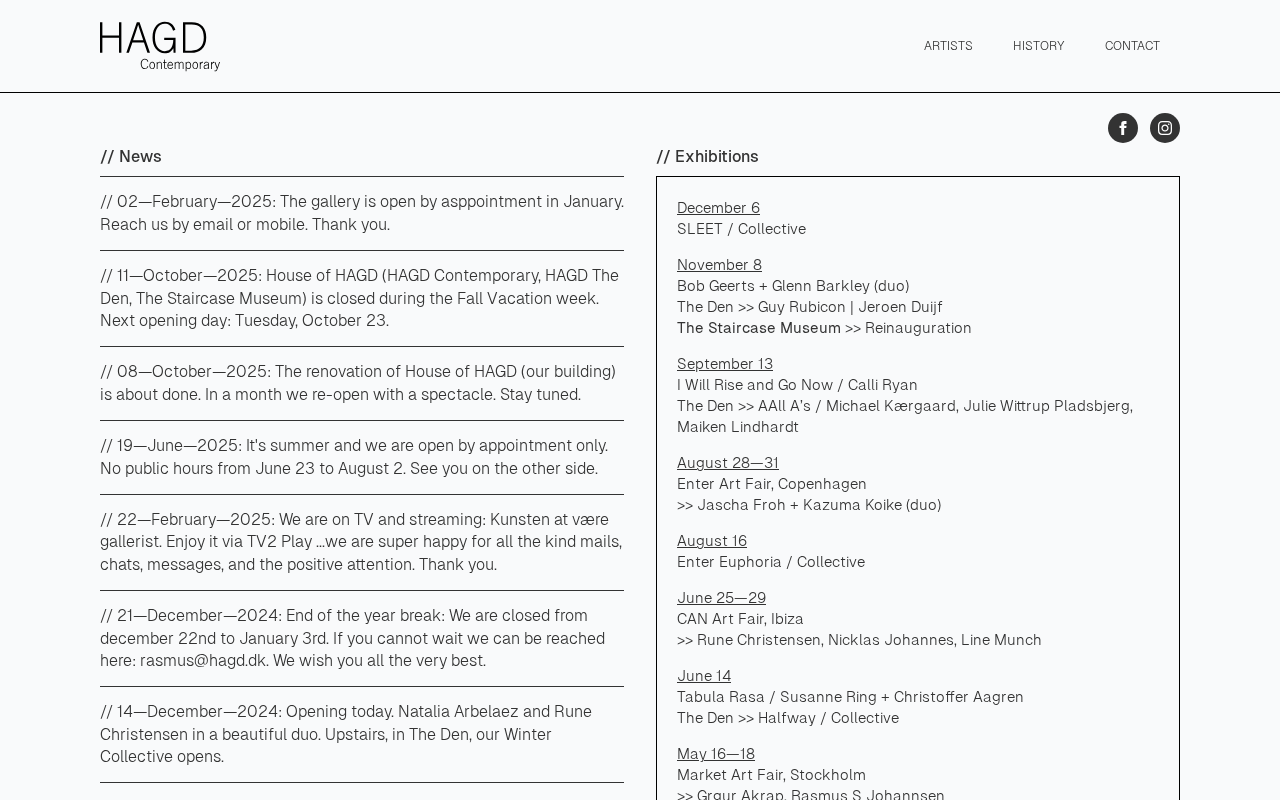Click the 22—February—2025 TV streaming news item
Image resolution: width=1280 pixels, height=800 pixels.
tap(361, 542)
